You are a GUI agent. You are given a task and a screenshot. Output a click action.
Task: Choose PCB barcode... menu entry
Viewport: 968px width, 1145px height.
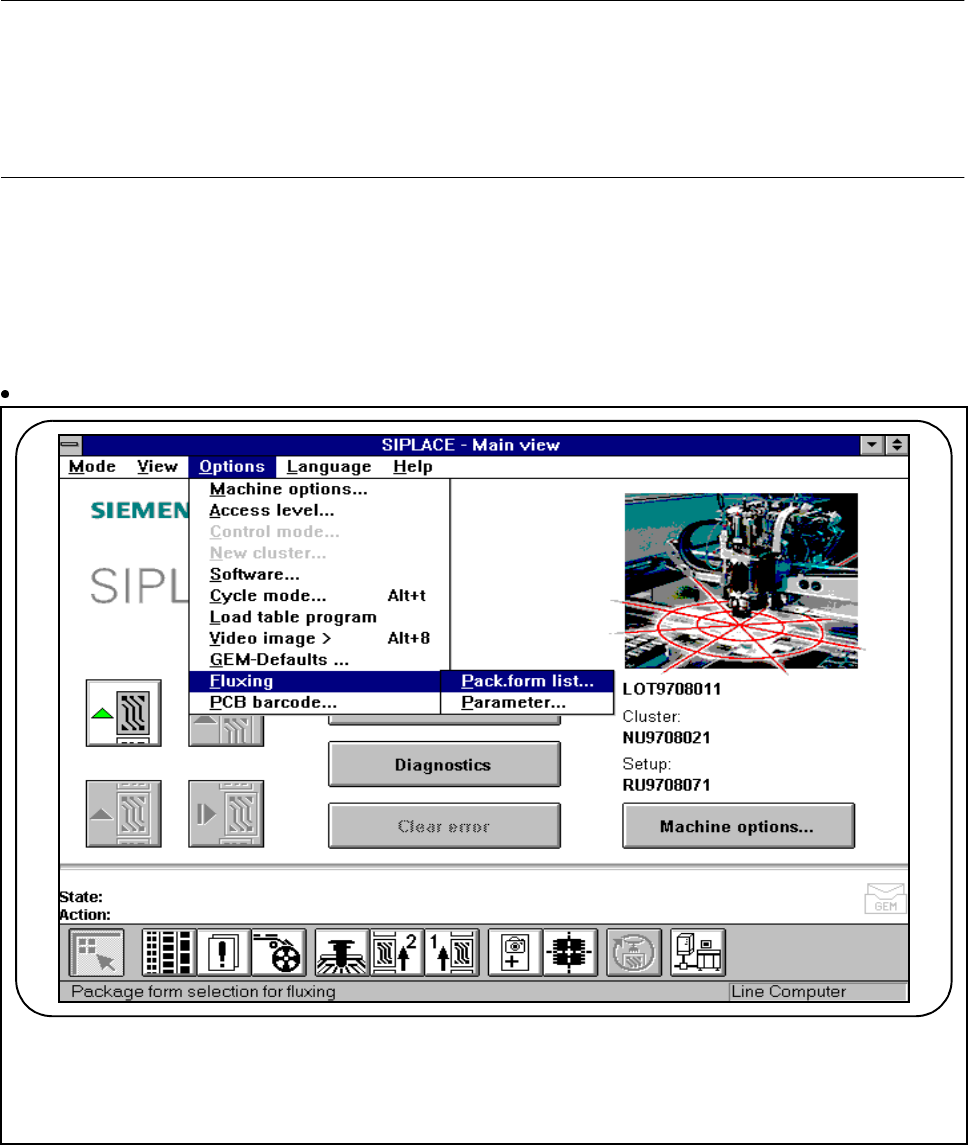pos(315,702)
